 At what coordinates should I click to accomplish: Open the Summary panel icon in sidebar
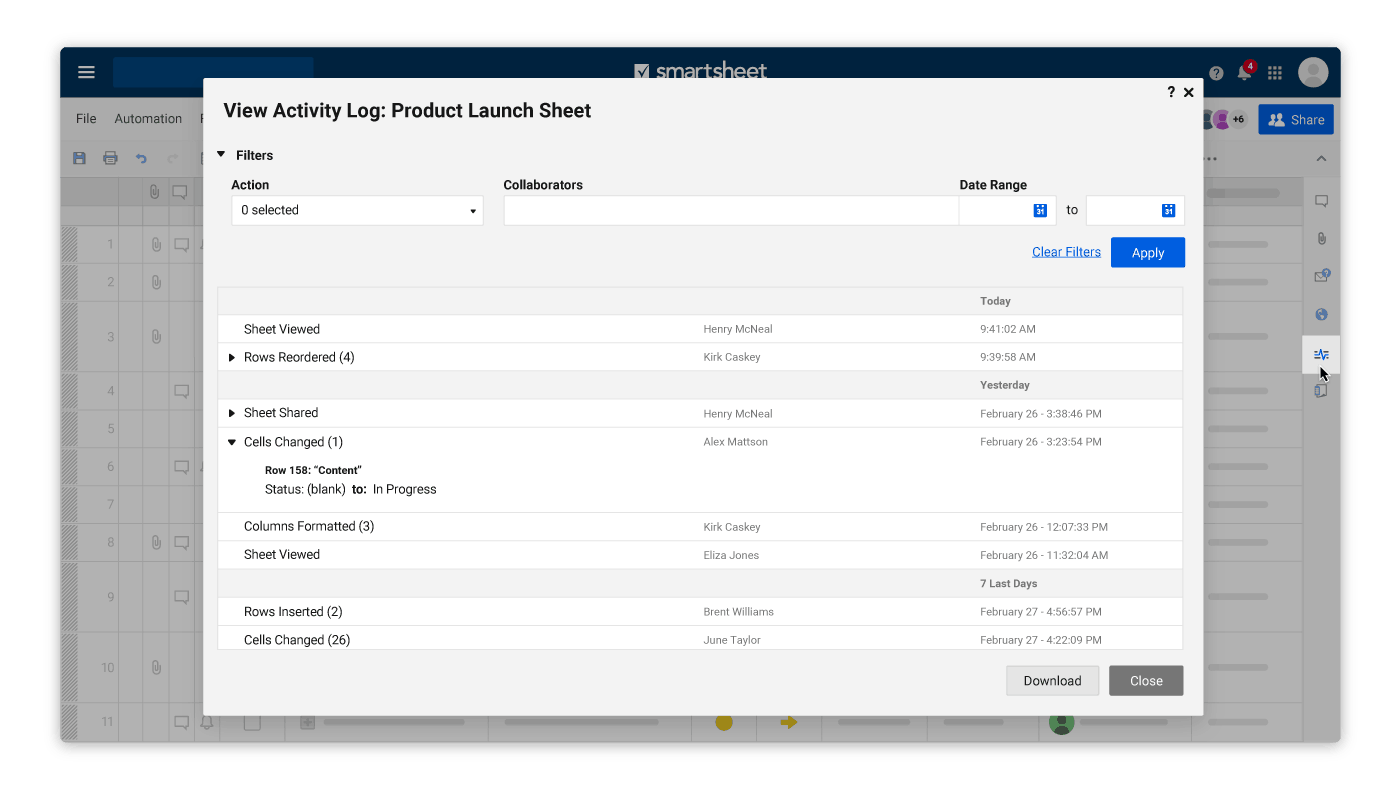[1321, 391]
